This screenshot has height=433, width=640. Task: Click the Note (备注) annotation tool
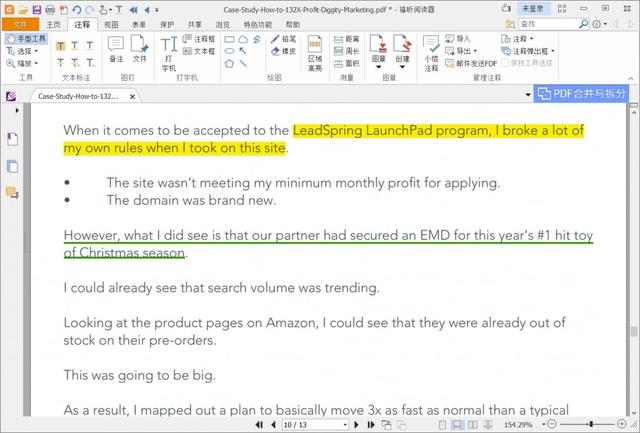tap(116, 50)
